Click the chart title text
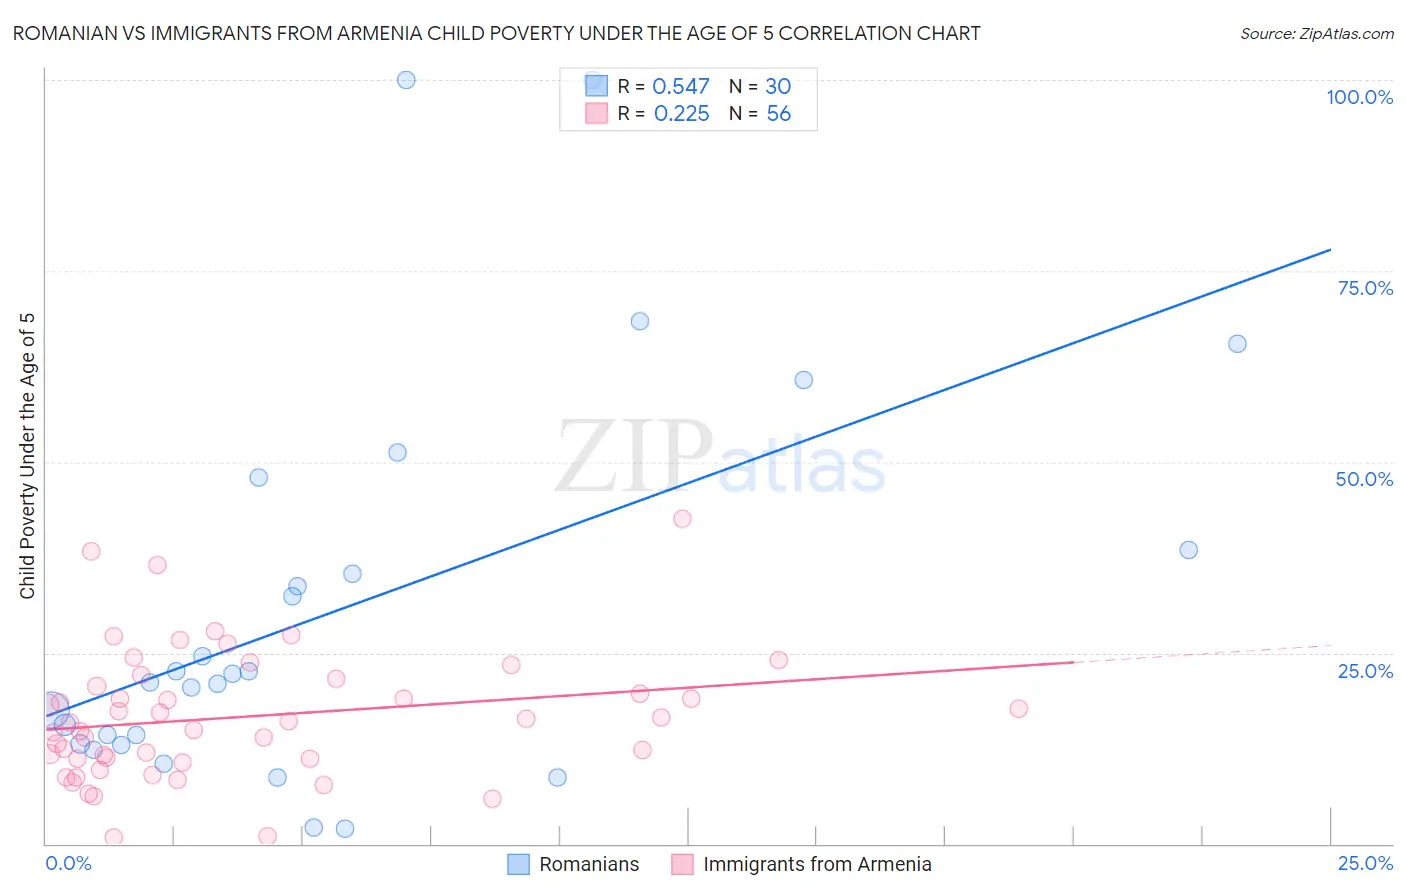Screen dimensions: 1406x892 [496, 33]
